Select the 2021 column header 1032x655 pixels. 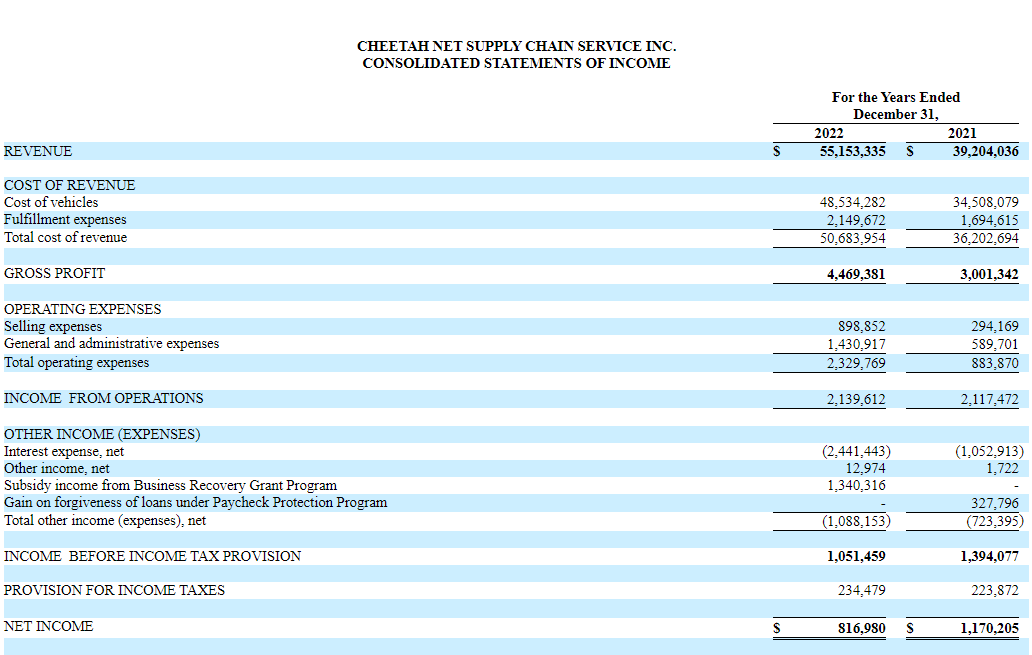(962, 133)
